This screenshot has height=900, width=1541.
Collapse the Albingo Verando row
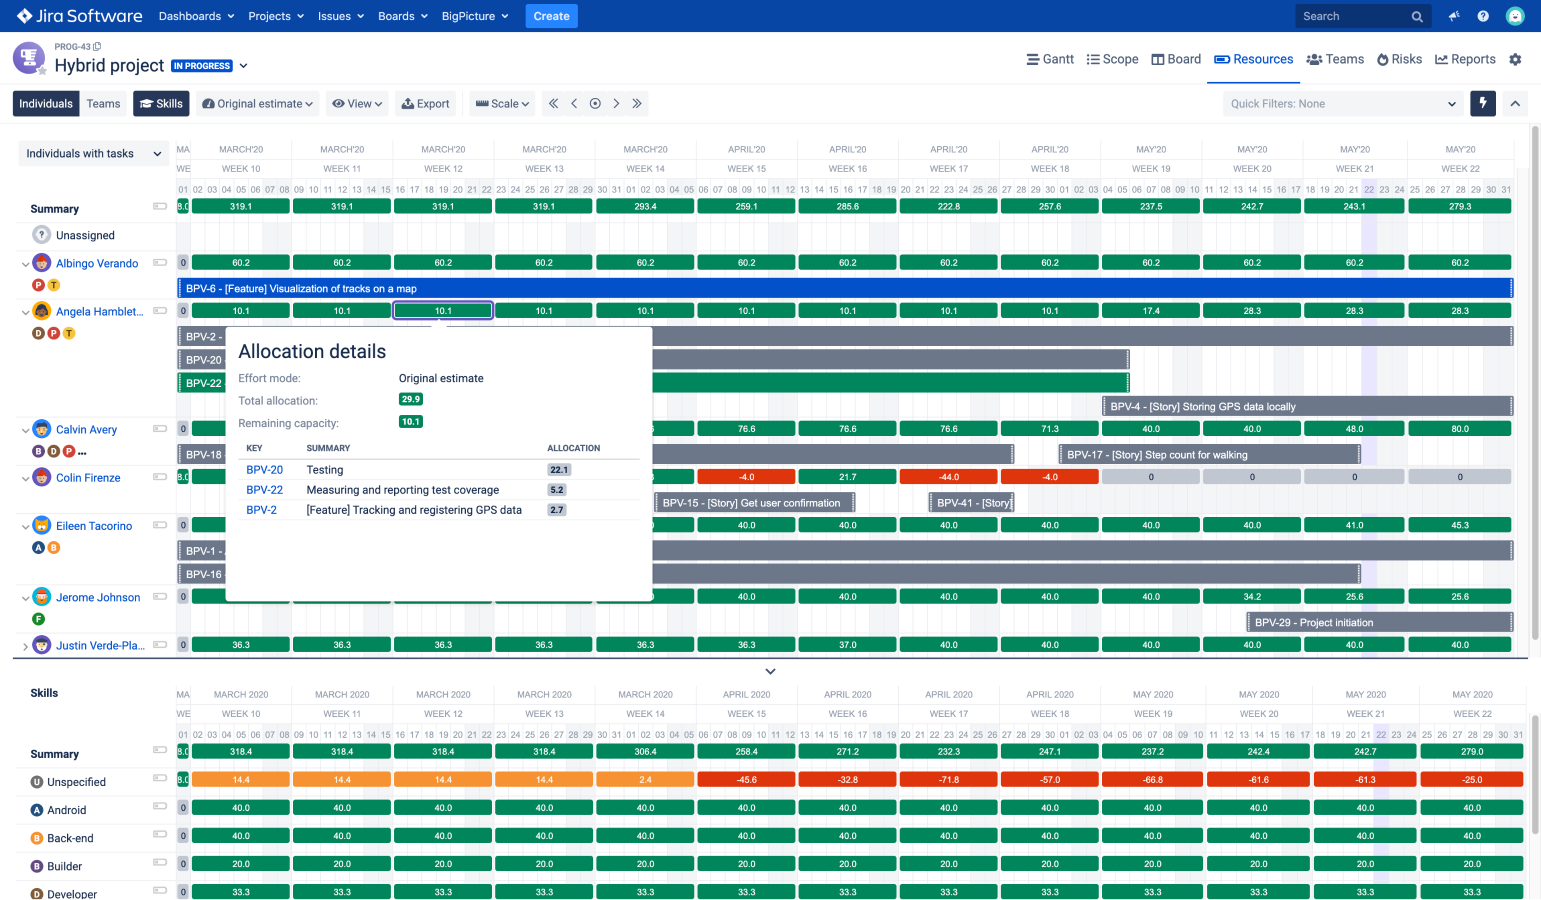click(25, 264)
